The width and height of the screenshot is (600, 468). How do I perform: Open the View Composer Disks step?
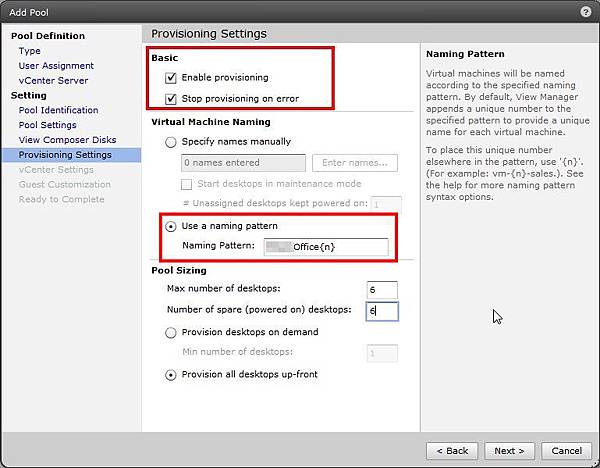pyautogui.click(x=67, y=140)
